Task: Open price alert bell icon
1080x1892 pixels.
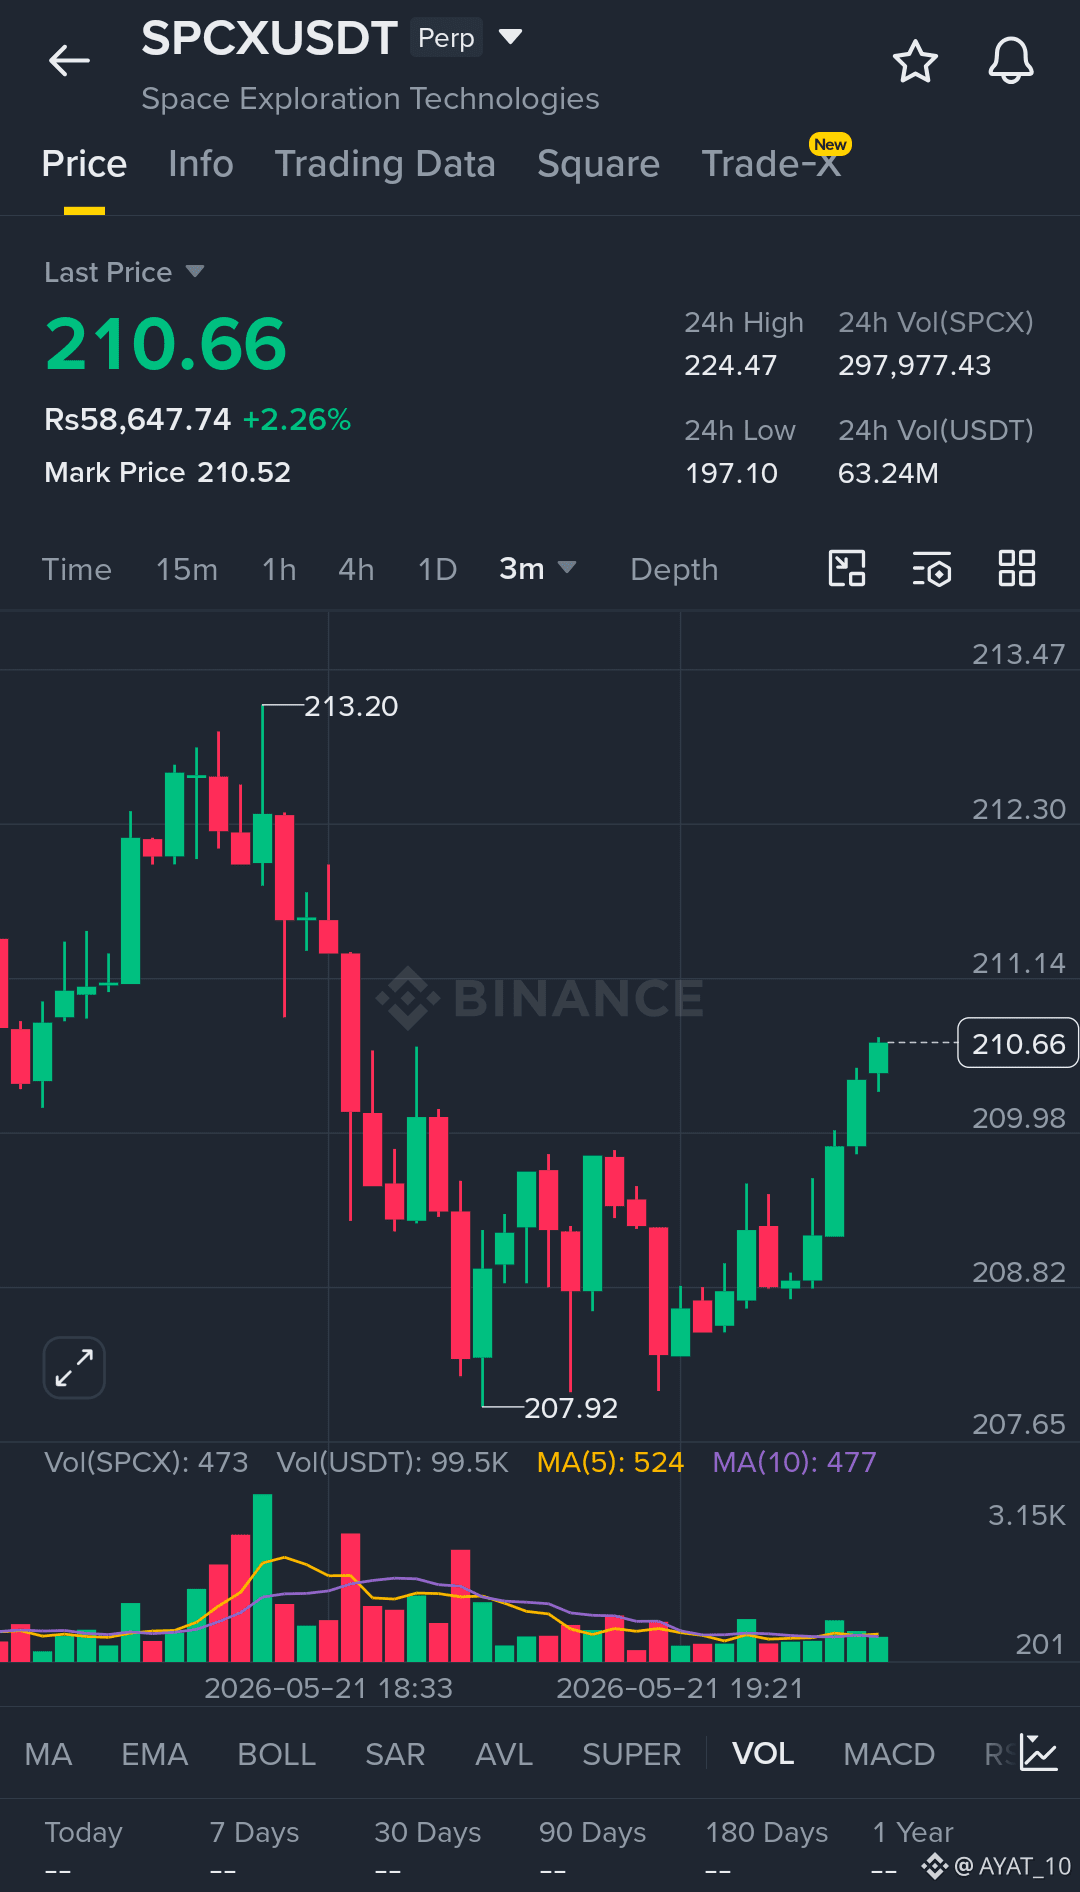Action: tap(1011, 61)
